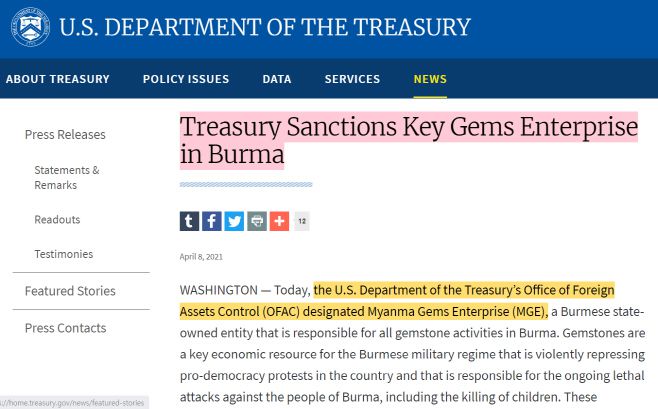
Task: Open Statements & Remarks page
Action: click(x=67, y=177)
